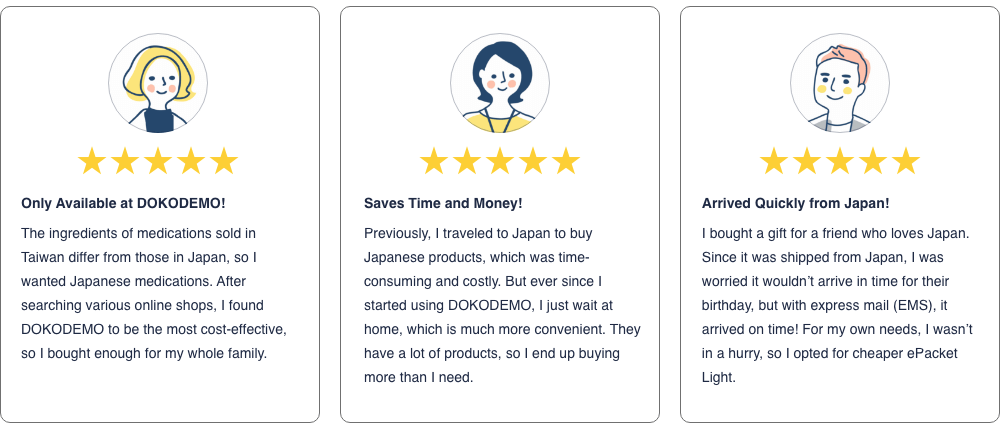This screenshot has width=1000, height=429.
Task: Click the review text about express mail EMS
Action: pos(838,305)
